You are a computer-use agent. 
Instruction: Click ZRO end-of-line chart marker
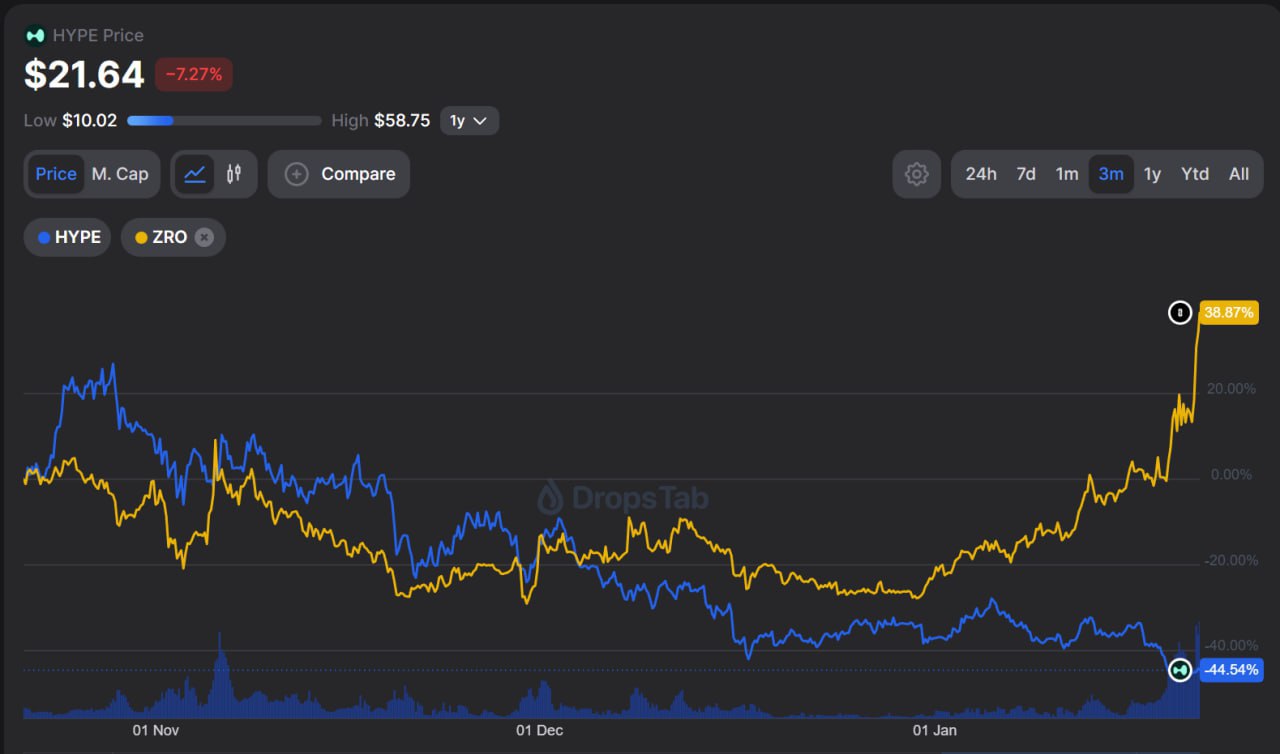pos(1180,313)
